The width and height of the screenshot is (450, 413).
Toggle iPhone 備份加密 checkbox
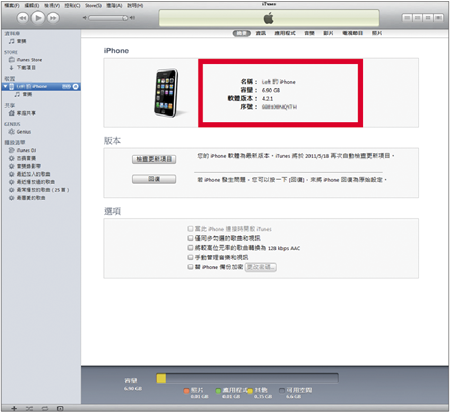(190, 267)
